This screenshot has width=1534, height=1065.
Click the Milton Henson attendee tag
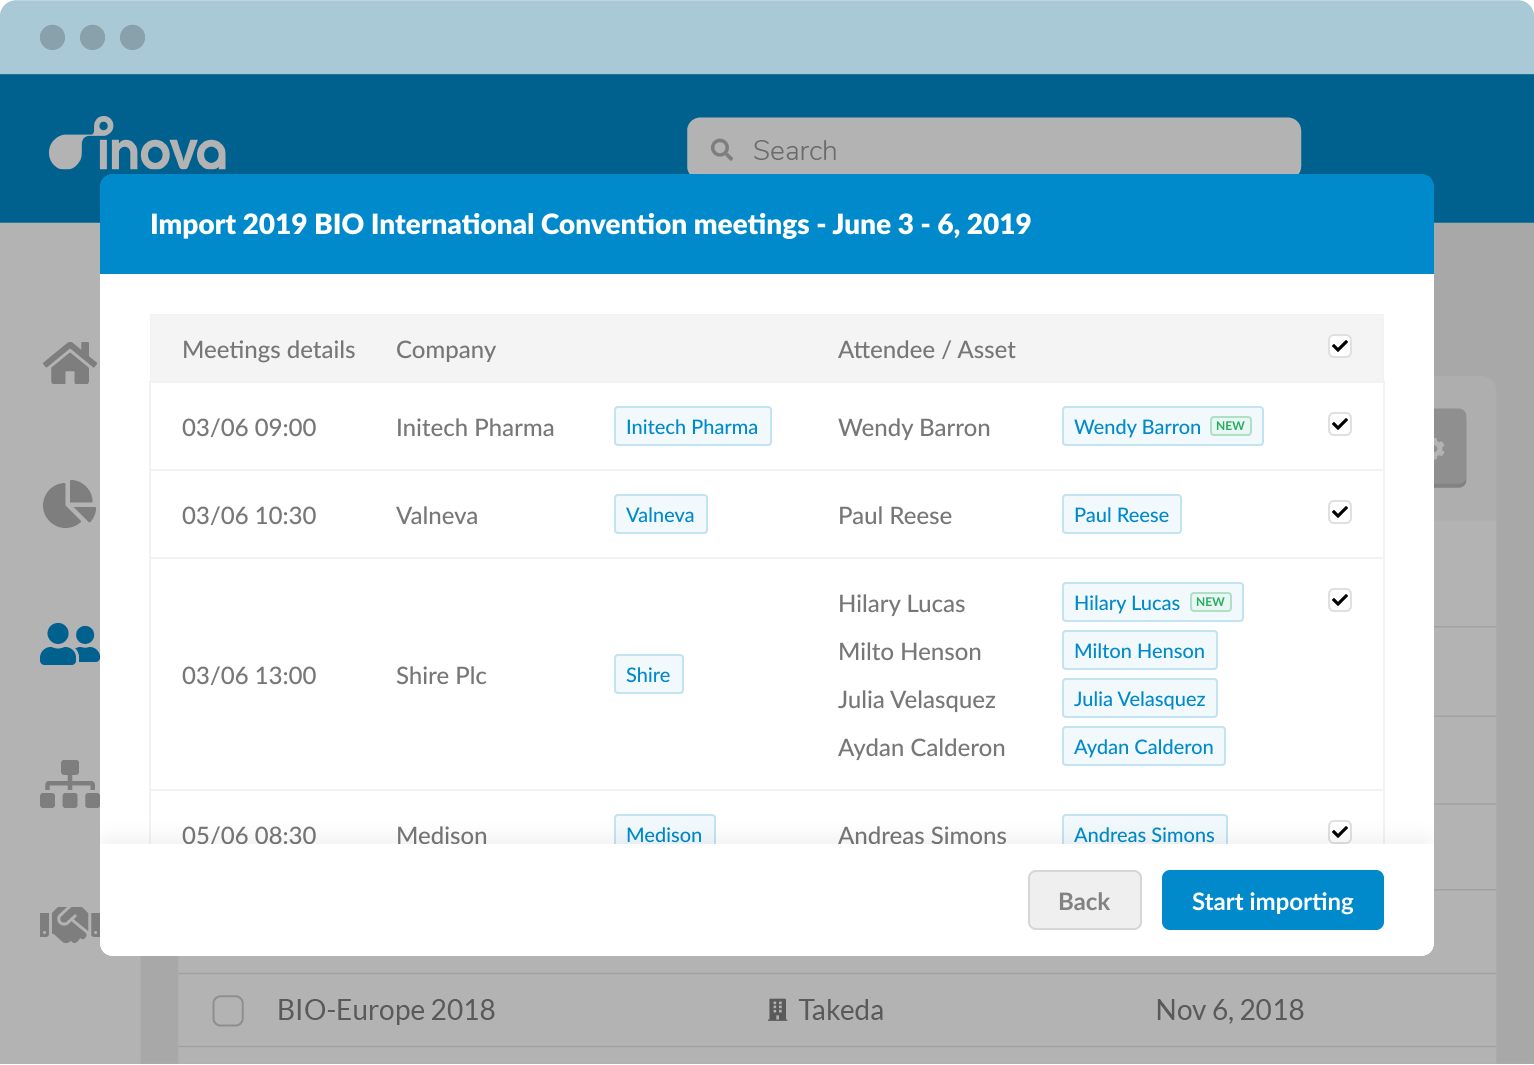[x=1139, y=651]
